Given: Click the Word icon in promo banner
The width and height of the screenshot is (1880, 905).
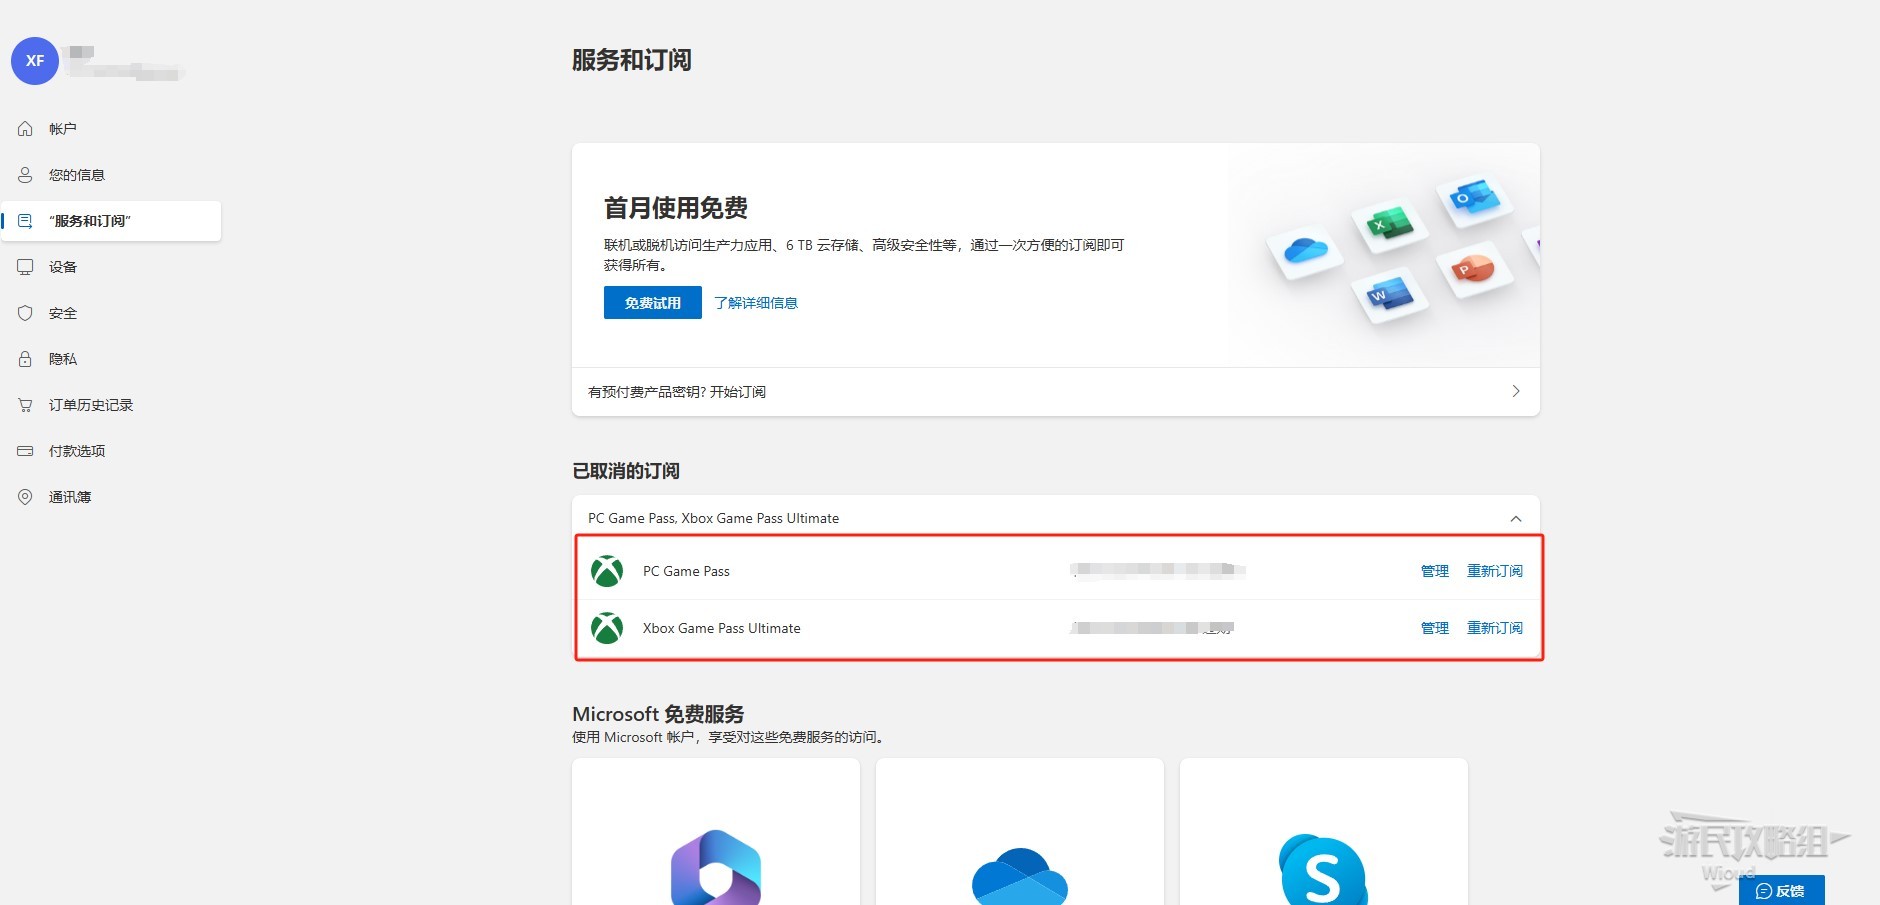Looking at the screenshot, I should [x=1389, y=294].
